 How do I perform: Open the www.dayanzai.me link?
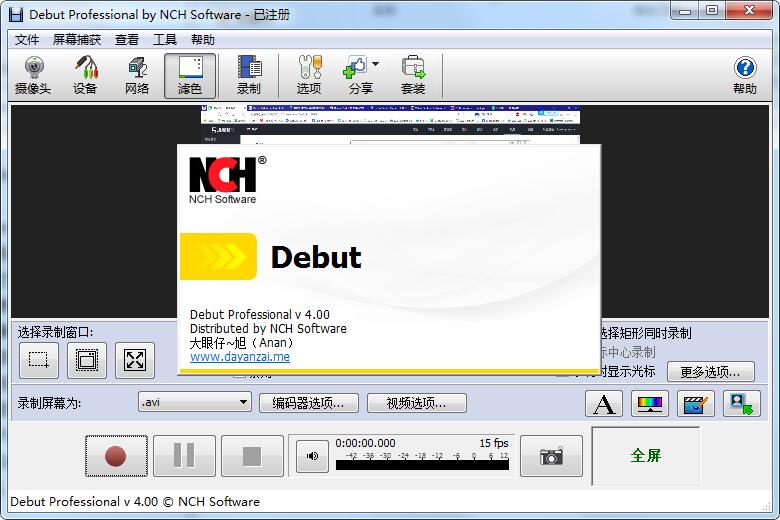click(x=240, y=357)
